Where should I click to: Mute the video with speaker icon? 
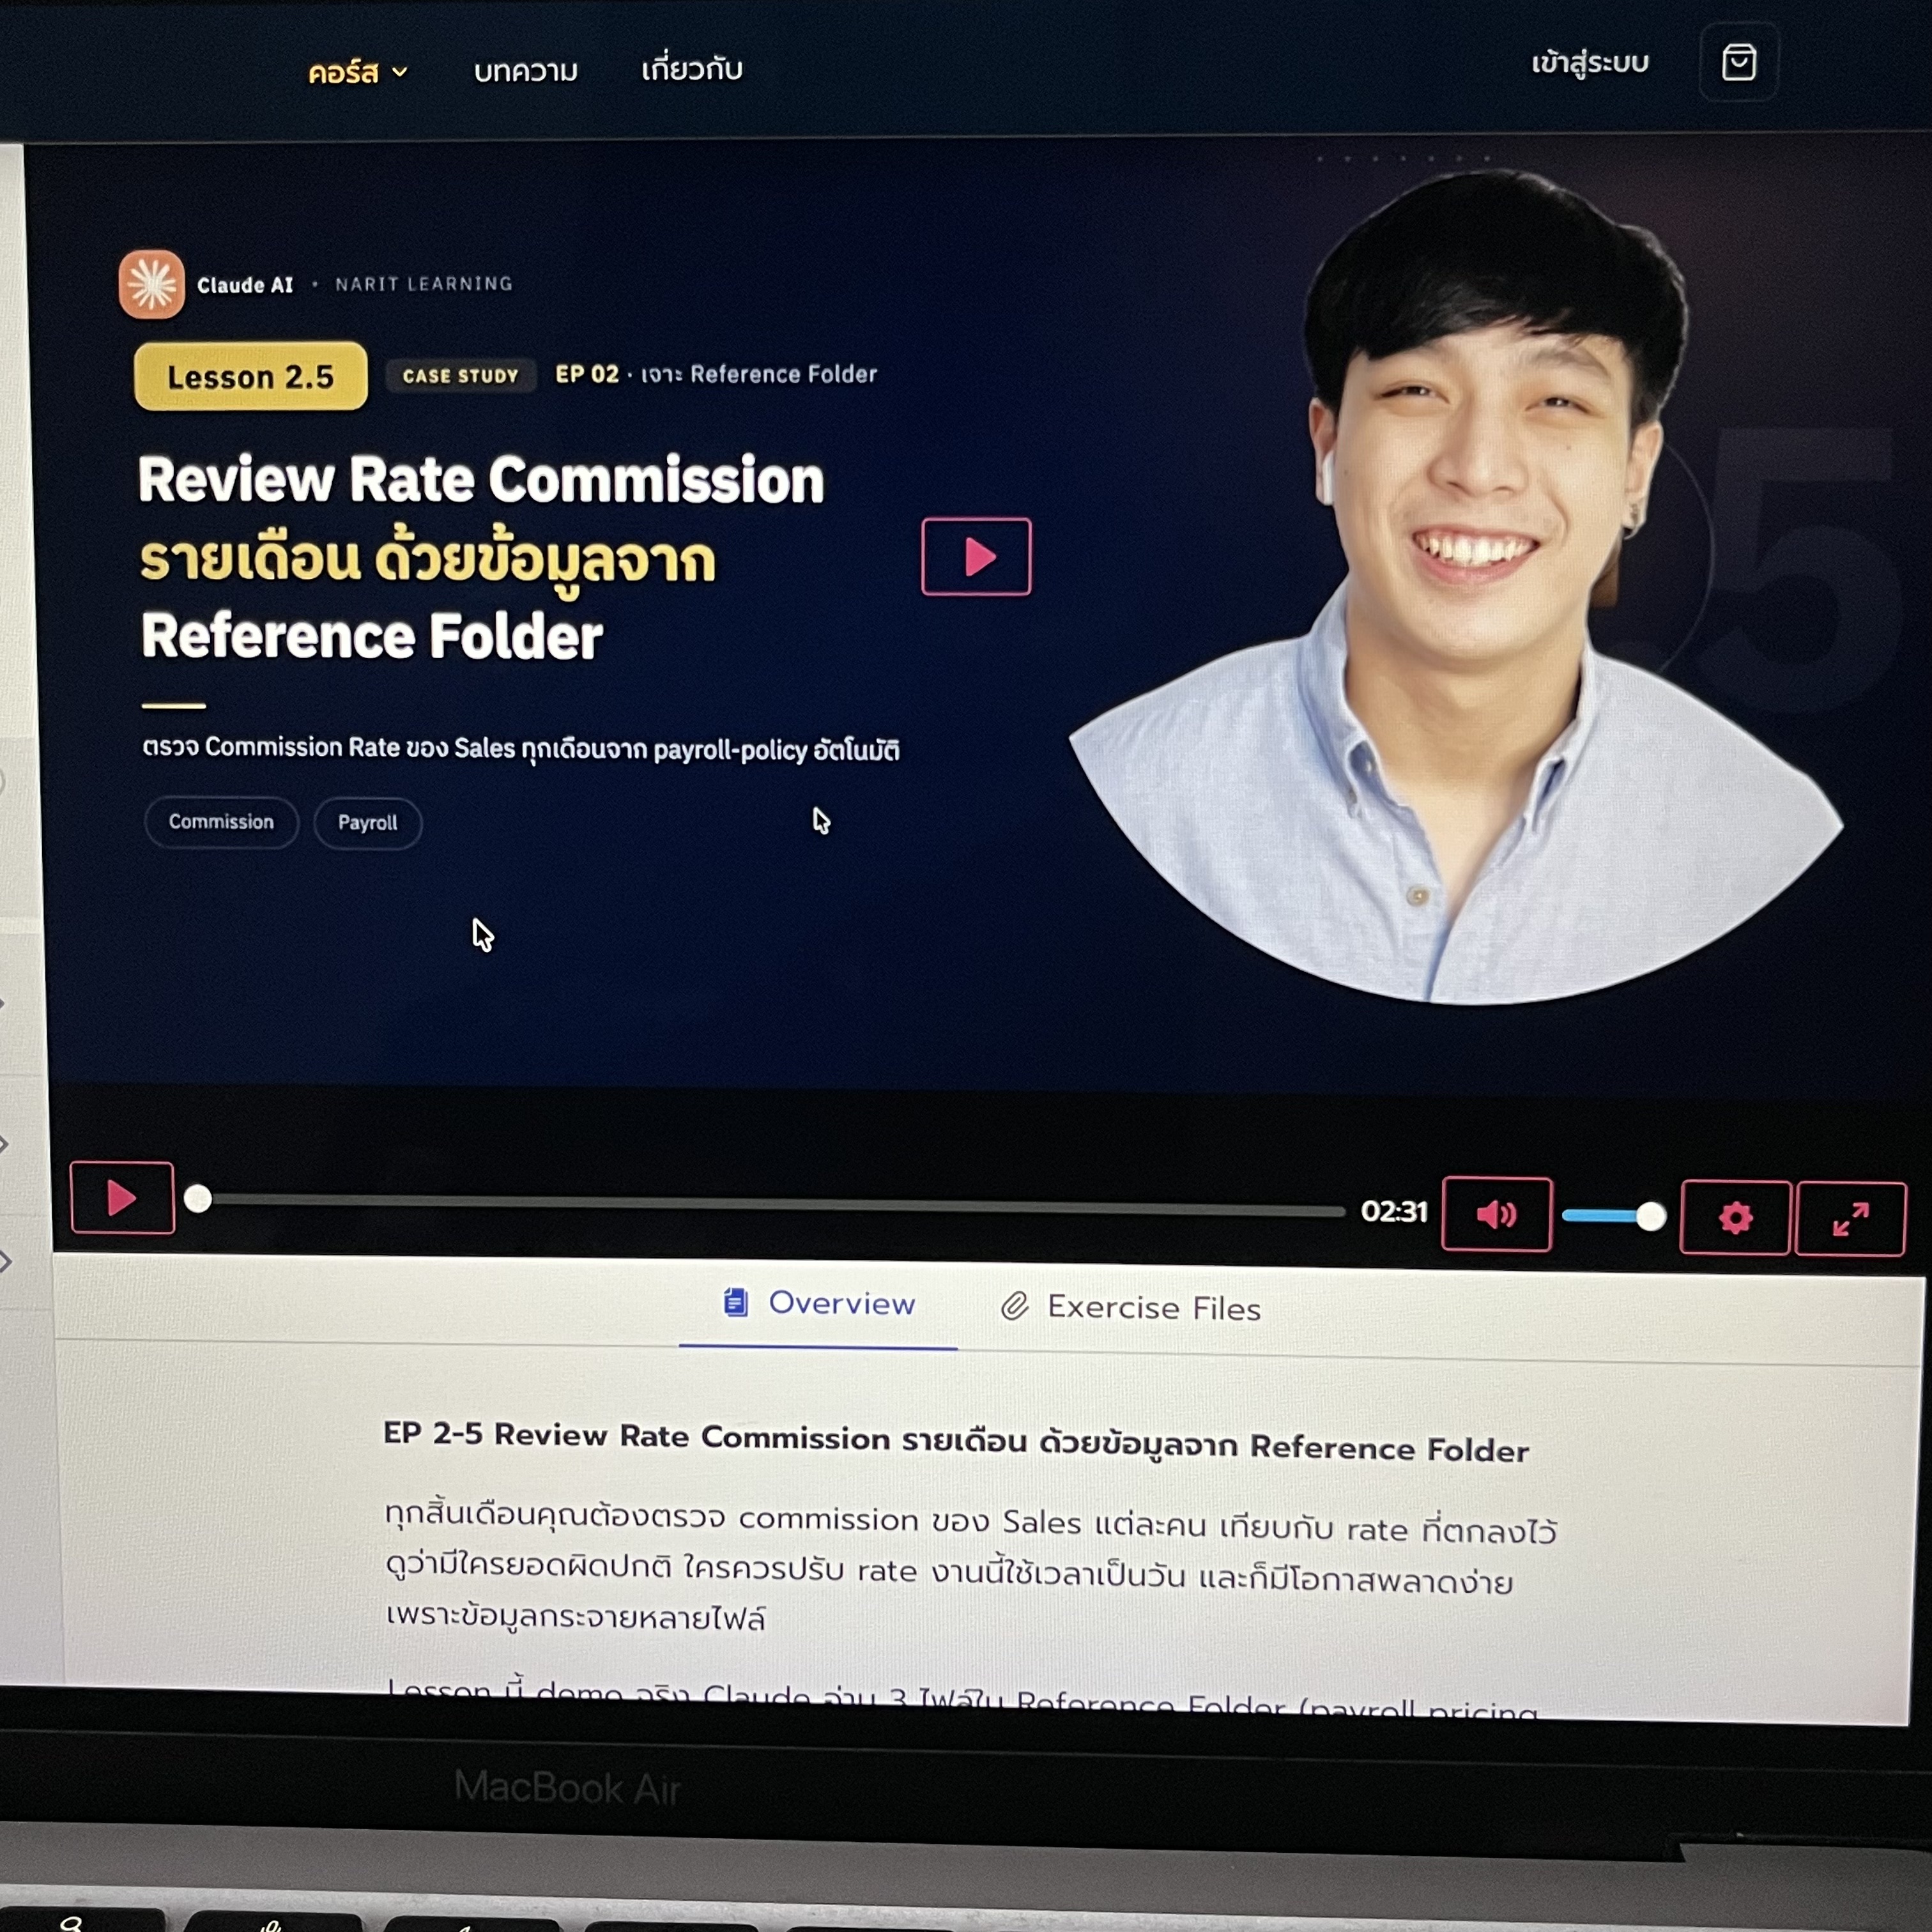(x=1496, y=1214)
